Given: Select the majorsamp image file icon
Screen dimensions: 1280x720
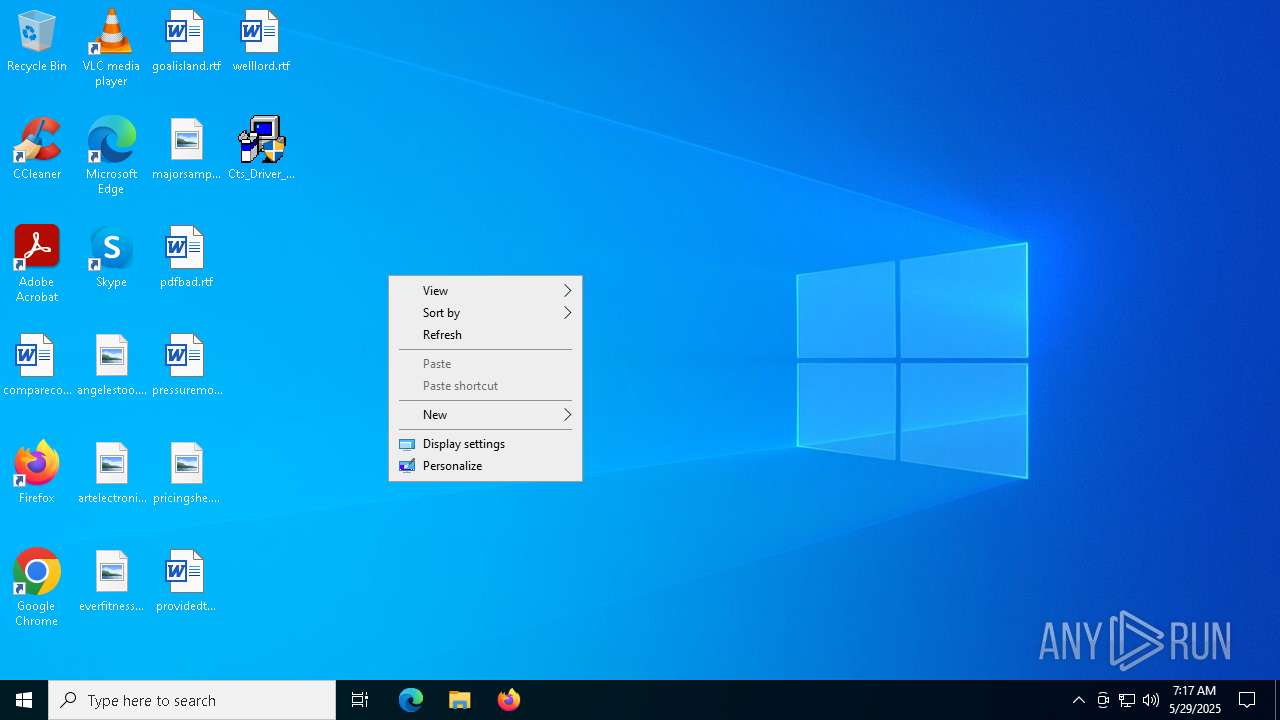Looking at the screenshot, I should coord(186,149).
